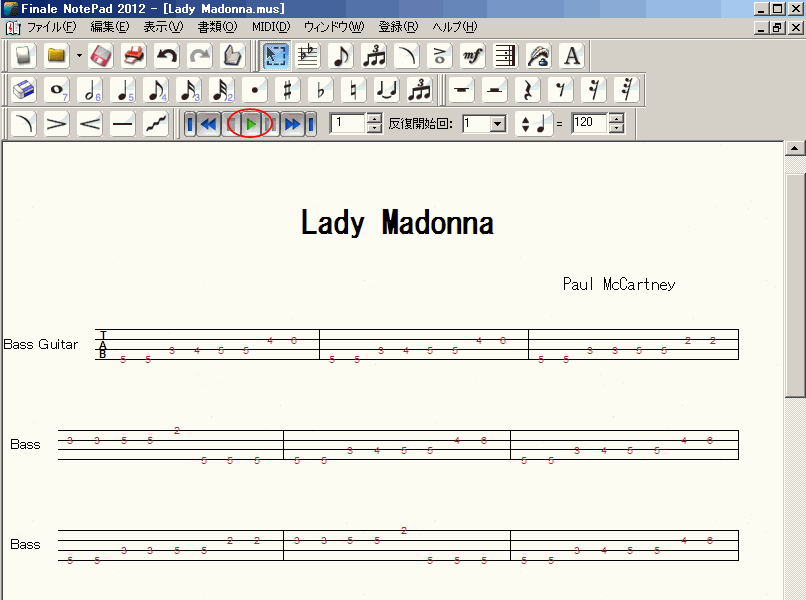Screen dimensions: 806x600
Task: Choose the key signature staff tool
Action: coord(308,56)
